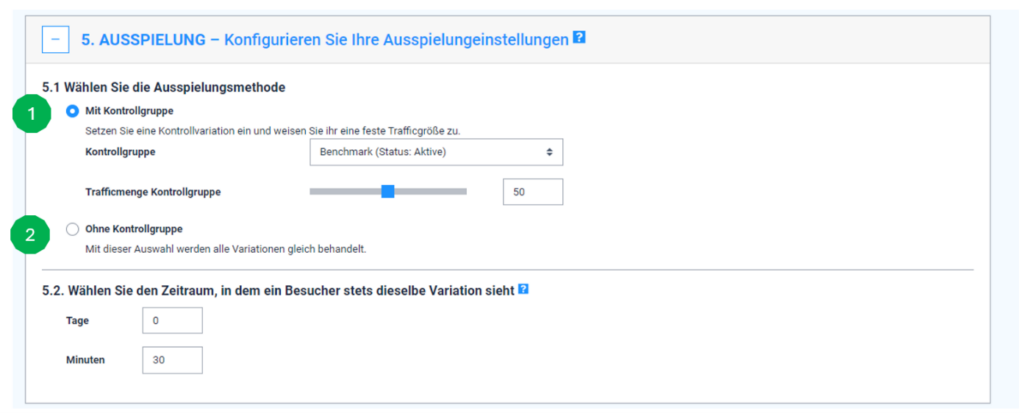
Task: Click the 'Minuten' field label
Action: [84, 359]
